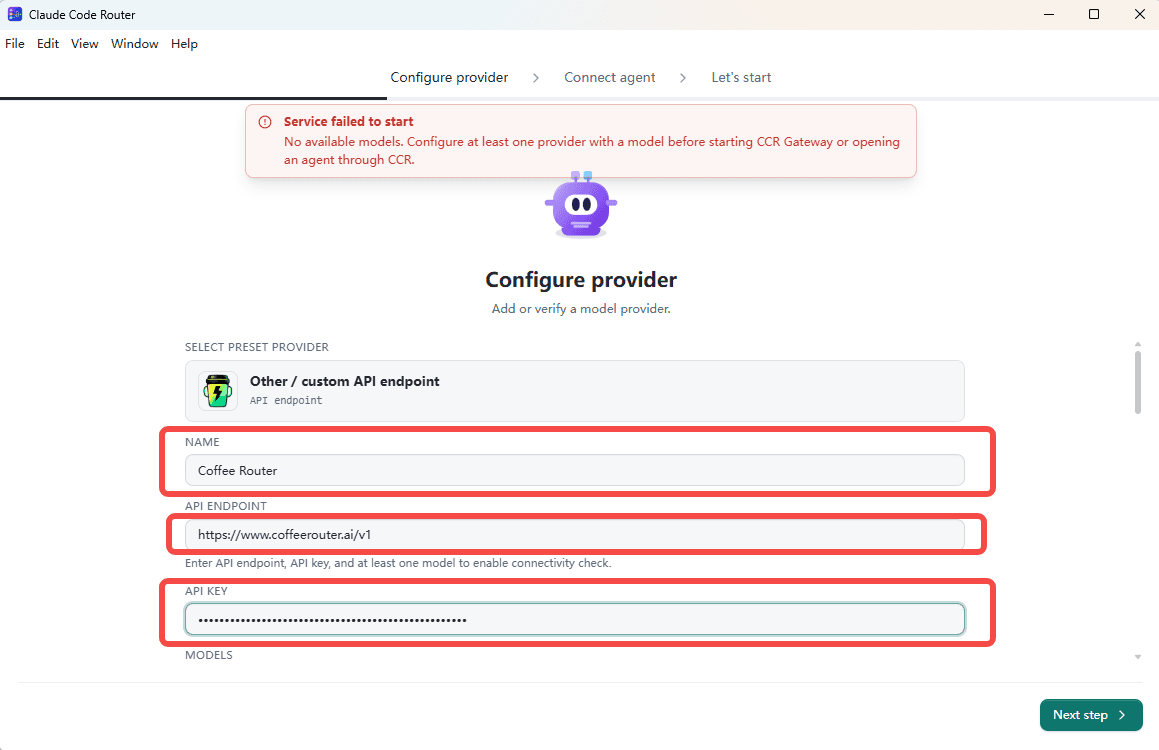Image resolution: width=1159 pixels, height=750 pixels.
Task: Open the Other / custom API endpoint preset selector
Action: (574, 391)
